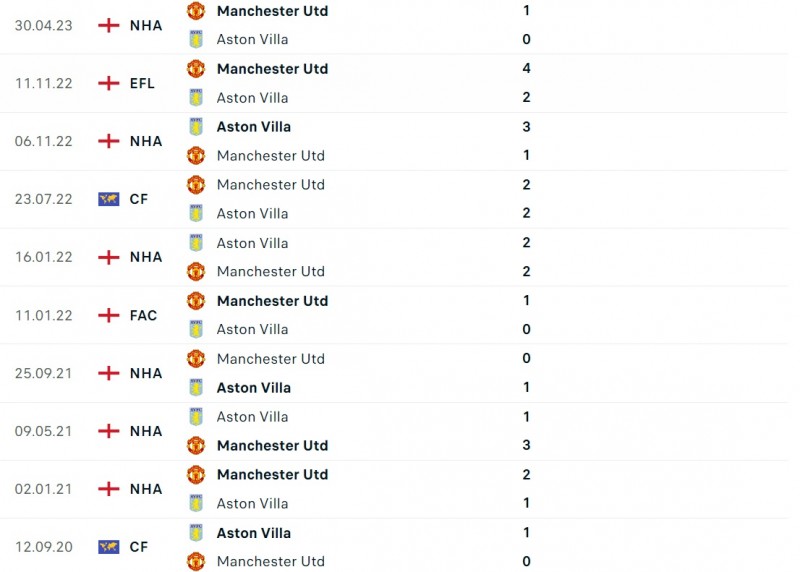Select the FAC competition label
This screenshot has width=800, height=572.
pyautogui.click(x=143, y=315)
